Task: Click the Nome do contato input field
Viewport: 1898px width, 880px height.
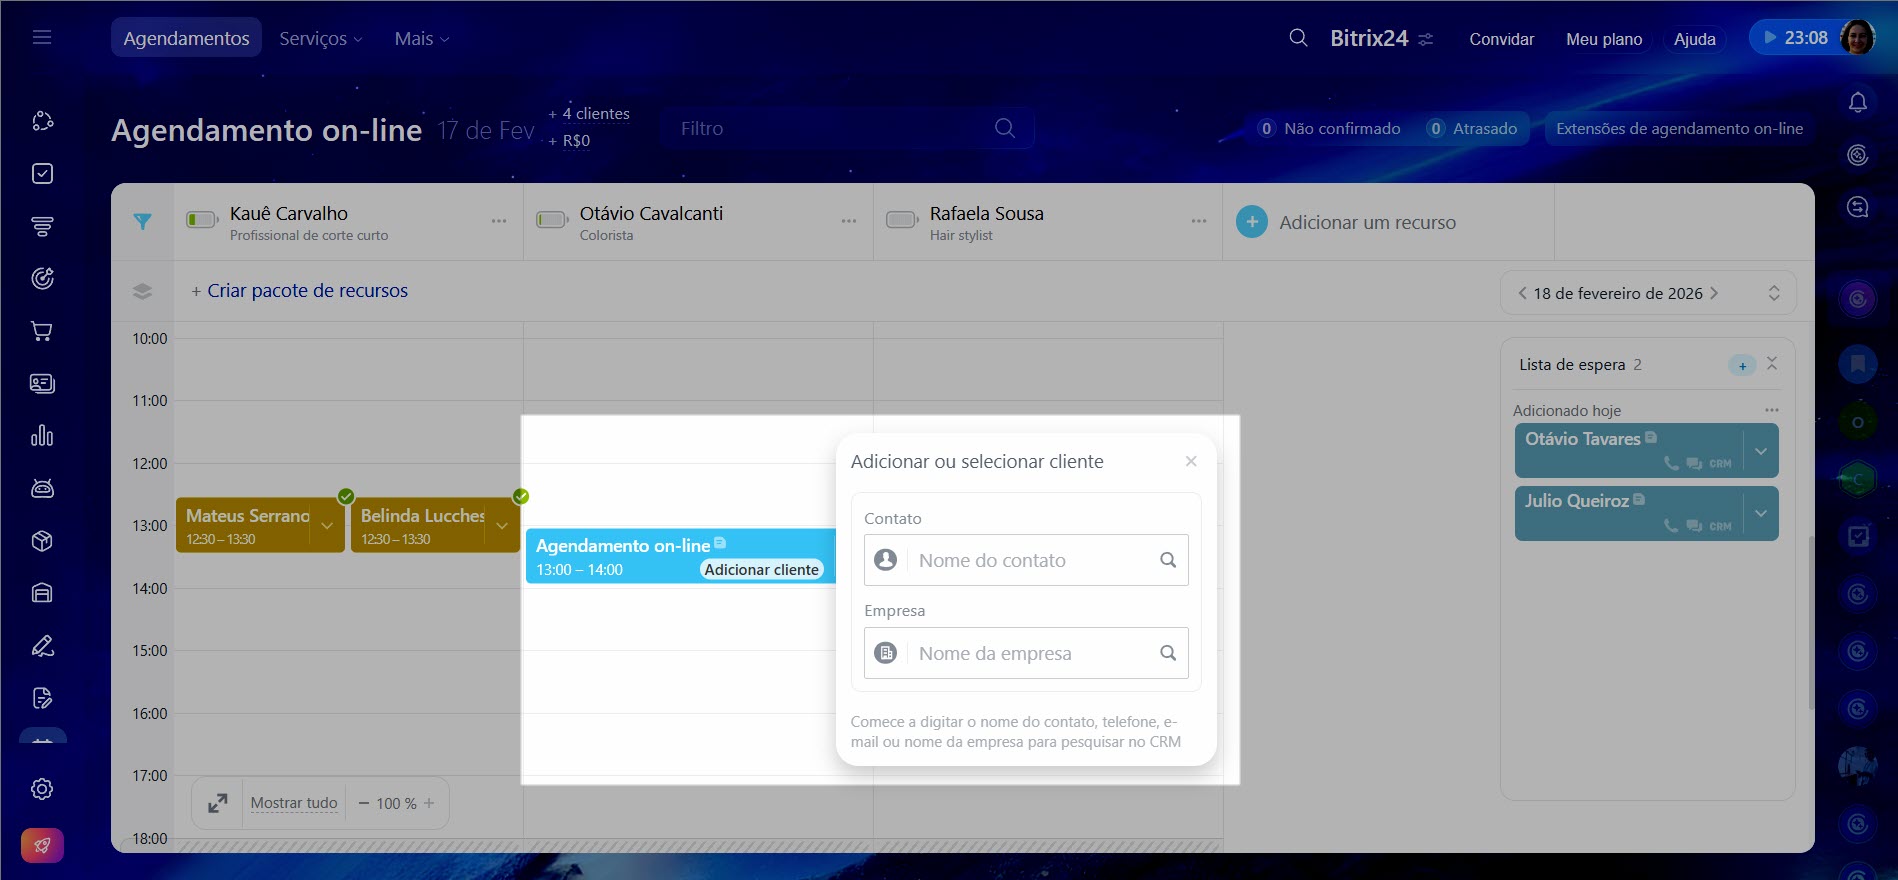Action: (1030, 561)
